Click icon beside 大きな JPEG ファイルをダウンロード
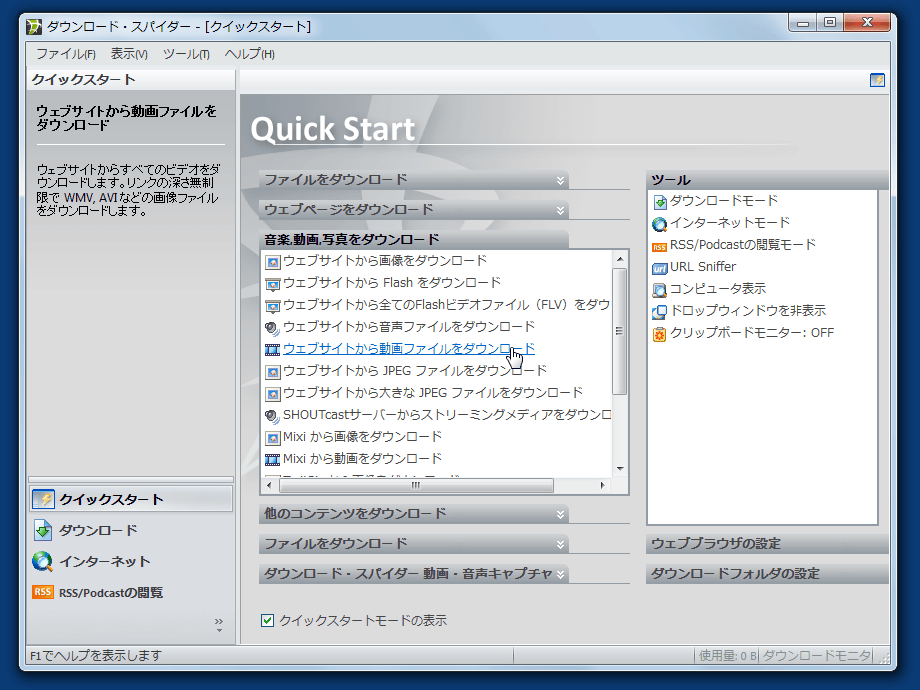The height and width of the screenshot is (690, 920). (272, 394)
